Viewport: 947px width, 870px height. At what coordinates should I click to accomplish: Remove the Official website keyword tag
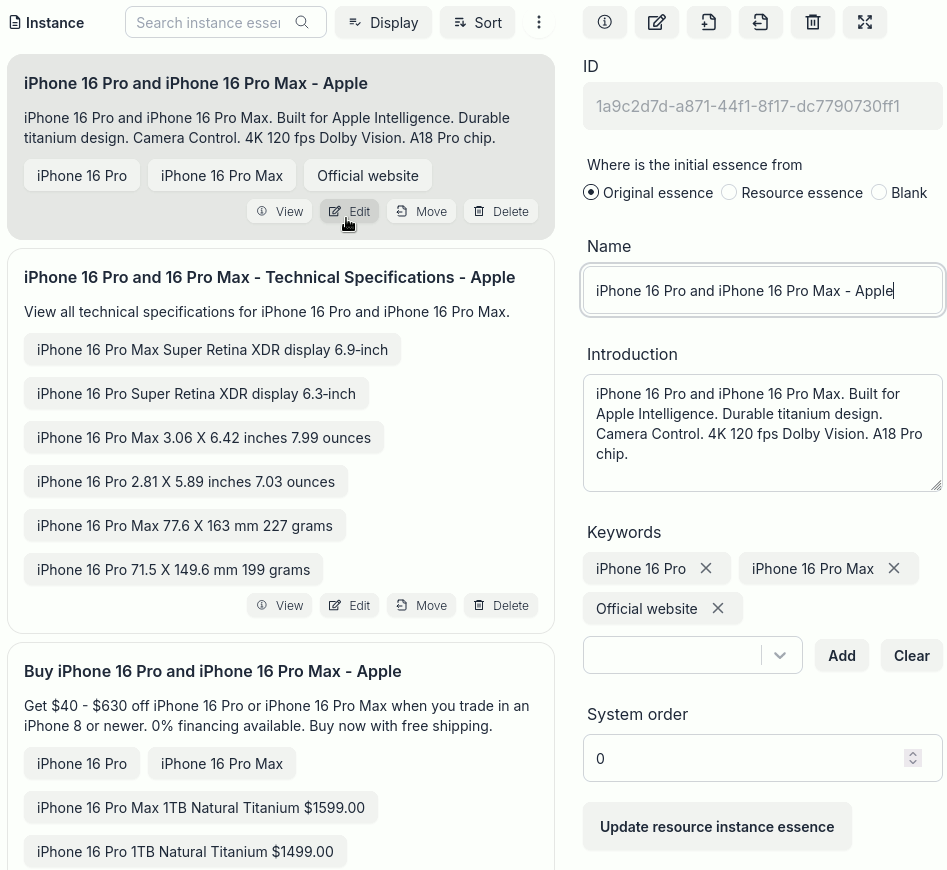tap(717, 609)
